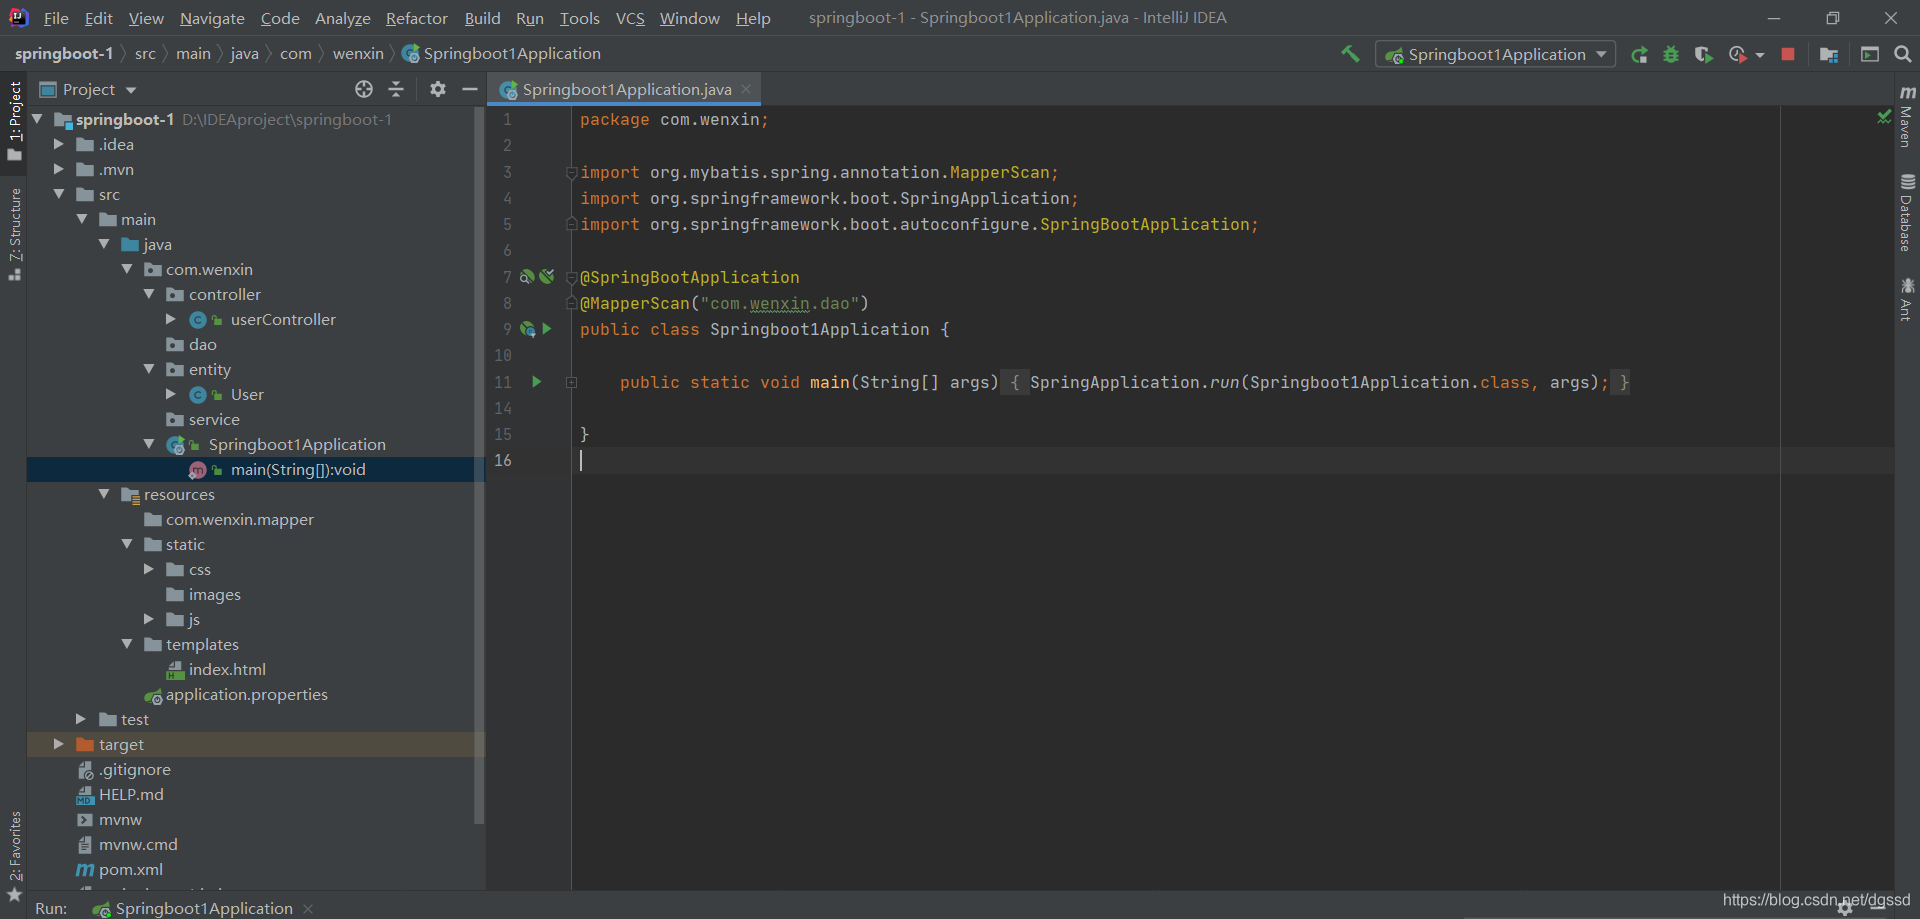Open the Springboot1Application run configuration dropdown
This screenshot has width=1920, height=919.
click(x=1496, y=54)
